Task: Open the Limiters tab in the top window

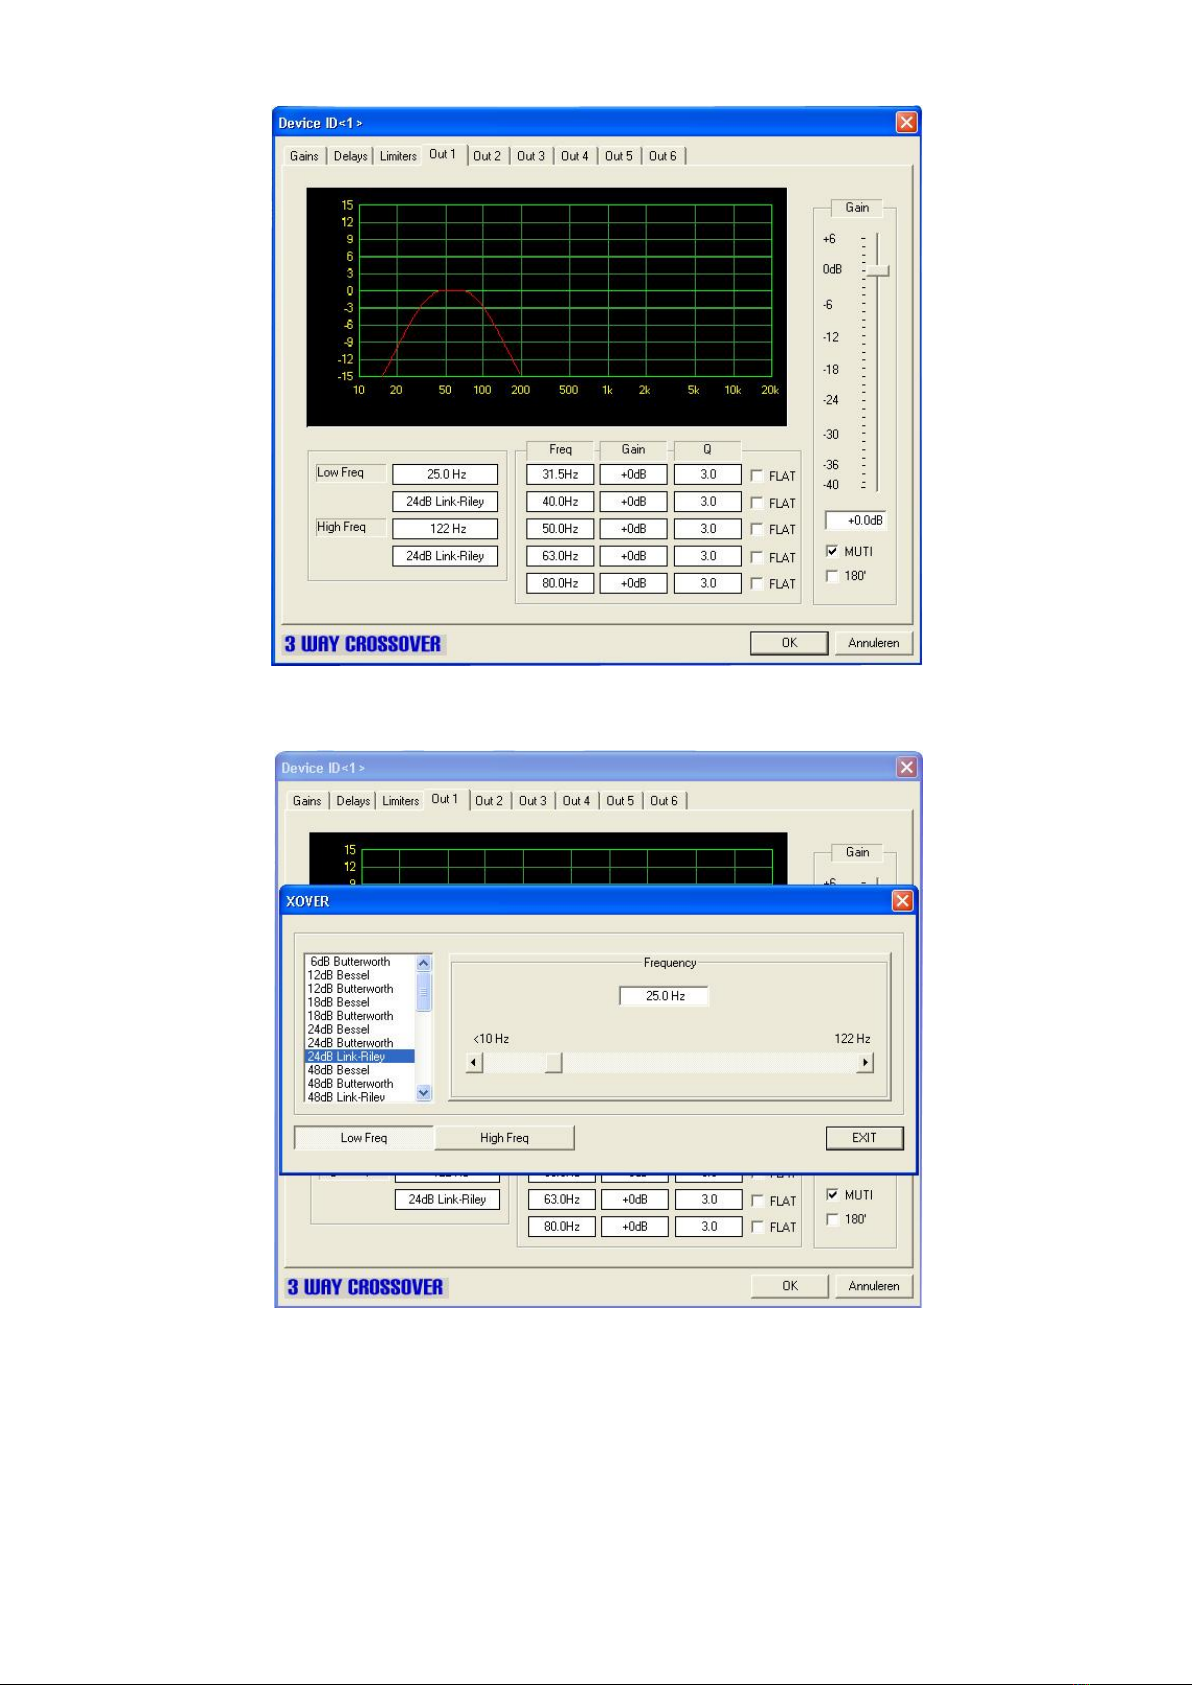Action: tap(398, 156)
